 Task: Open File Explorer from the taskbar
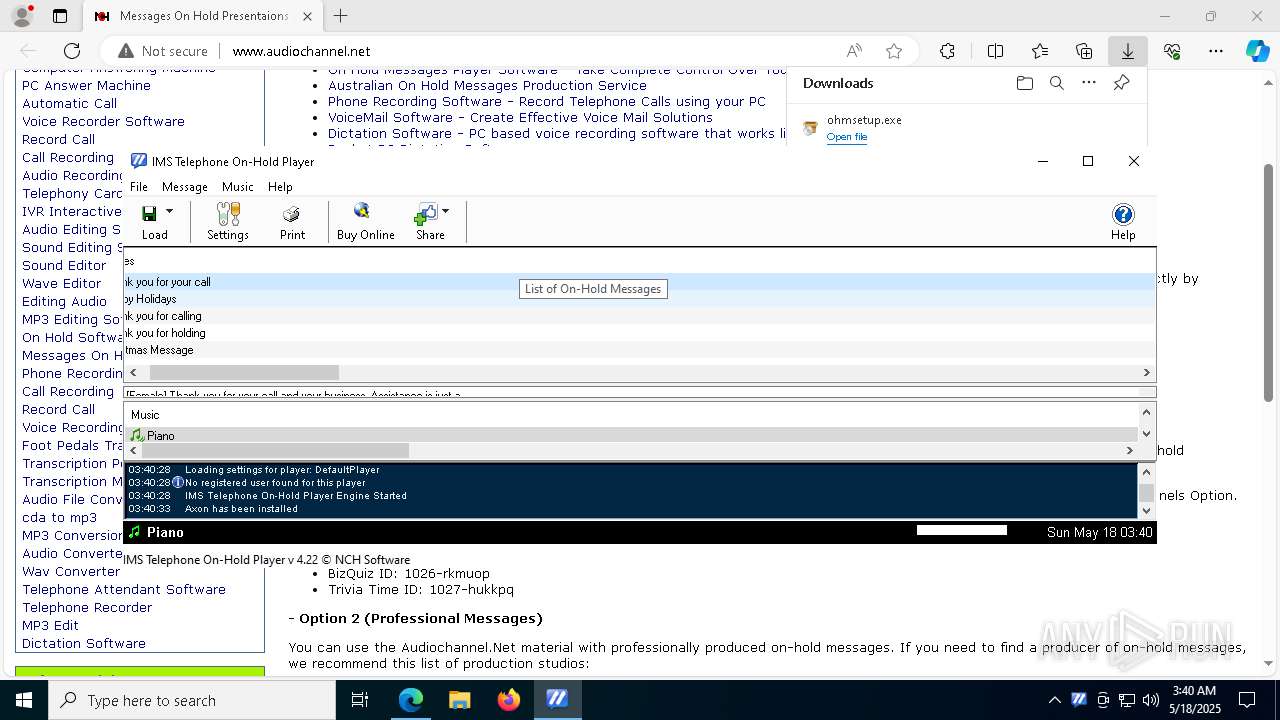pos(459,700)
